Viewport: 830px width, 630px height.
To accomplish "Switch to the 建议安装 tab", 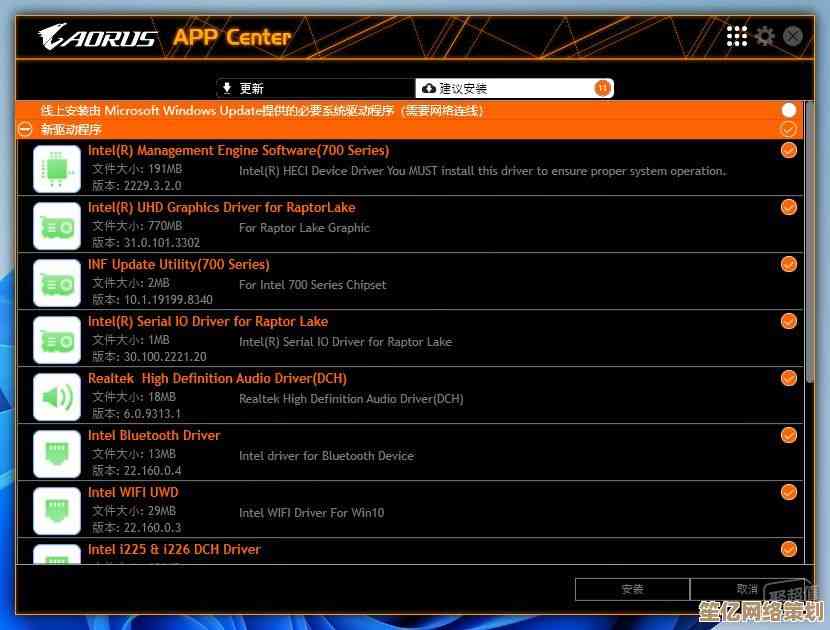I will pyautogui.click(x=514, y=88).
